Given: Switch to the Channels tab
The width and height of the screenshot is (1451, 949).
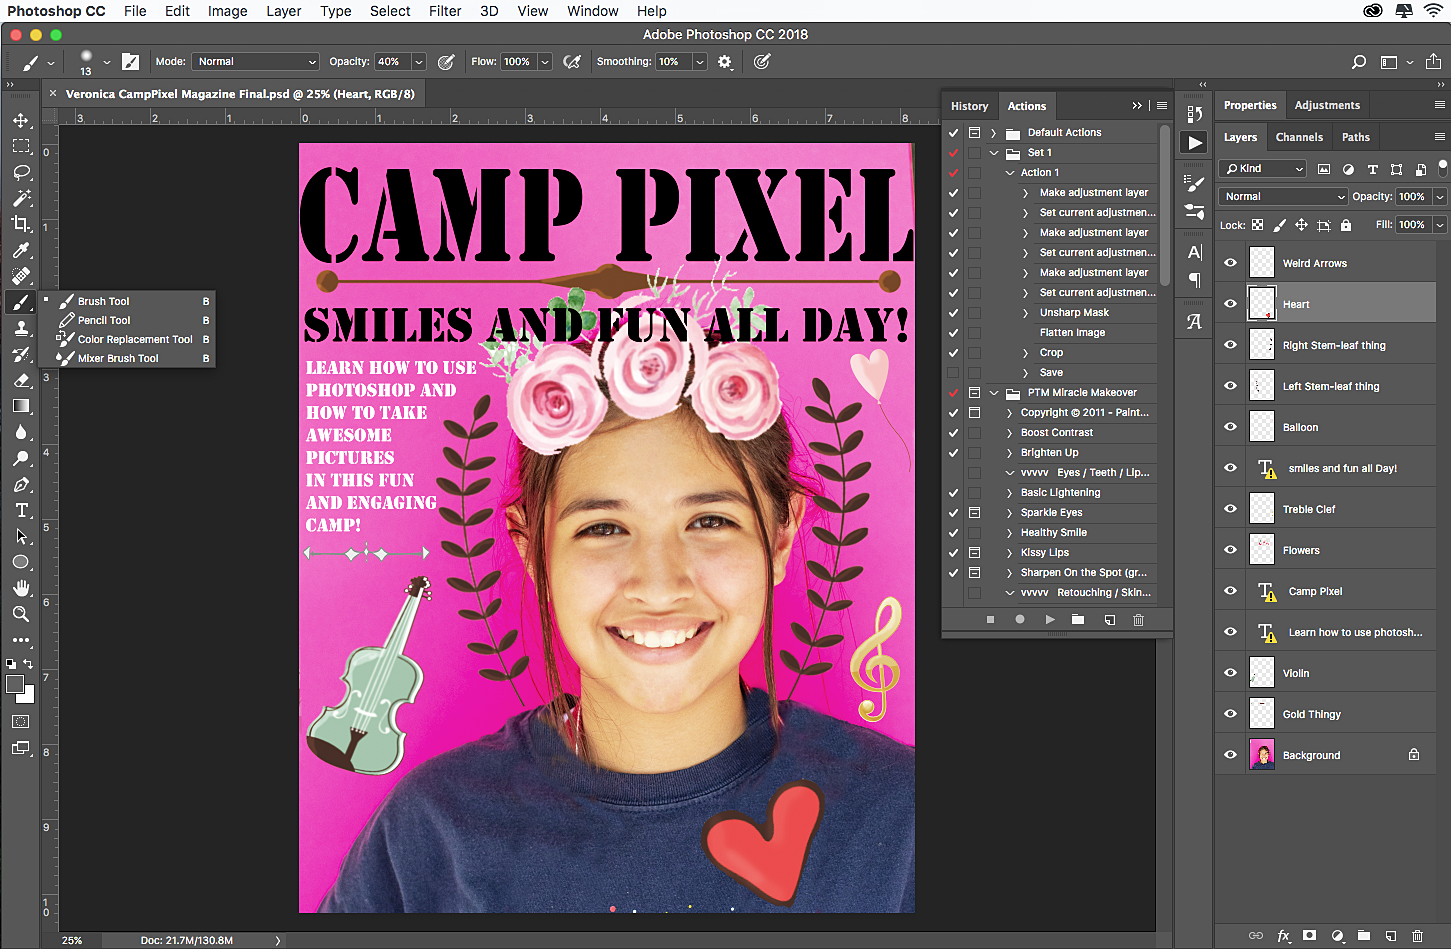Looking at the screenshot, I should click(1299, 137).
